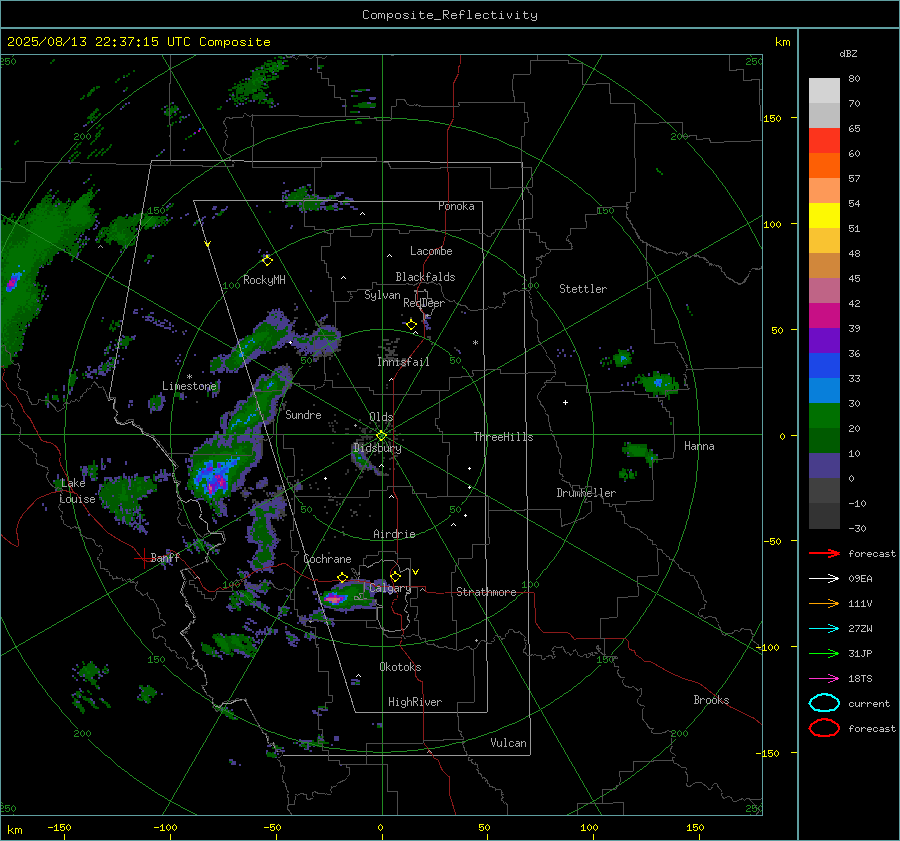
Task: Click the -150 tick on bottom km axis
Action: (x=59, y=827)
